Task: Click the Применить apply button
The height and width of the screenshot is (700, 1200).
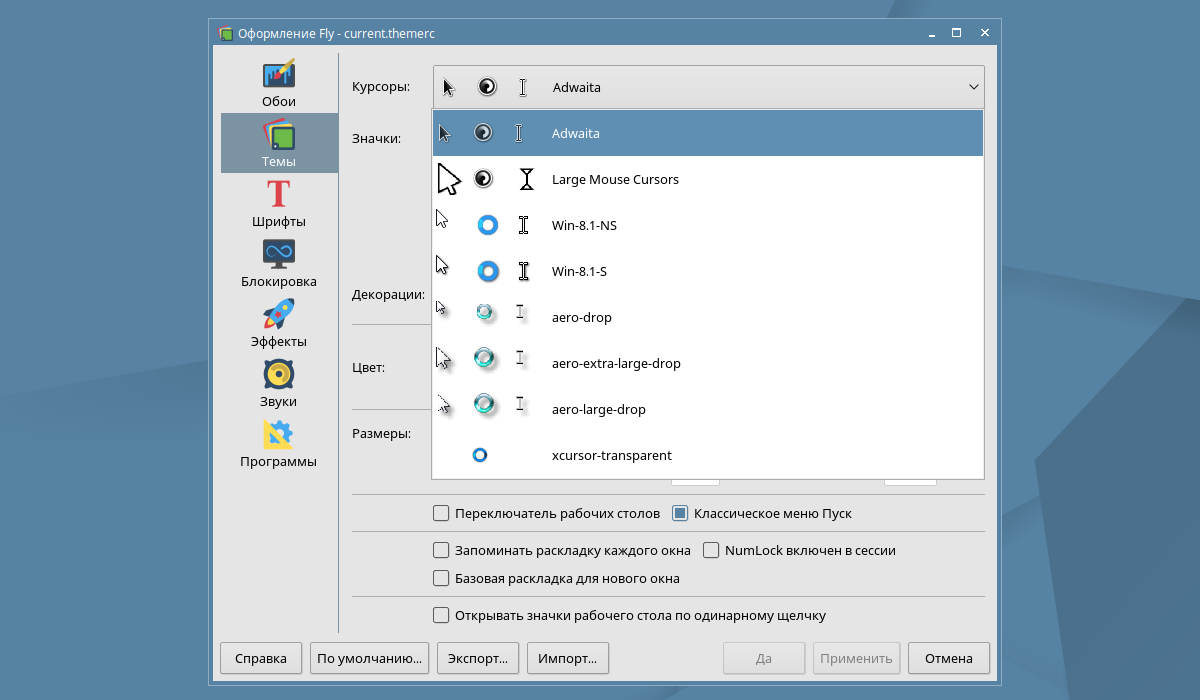Action: [856, 658]
